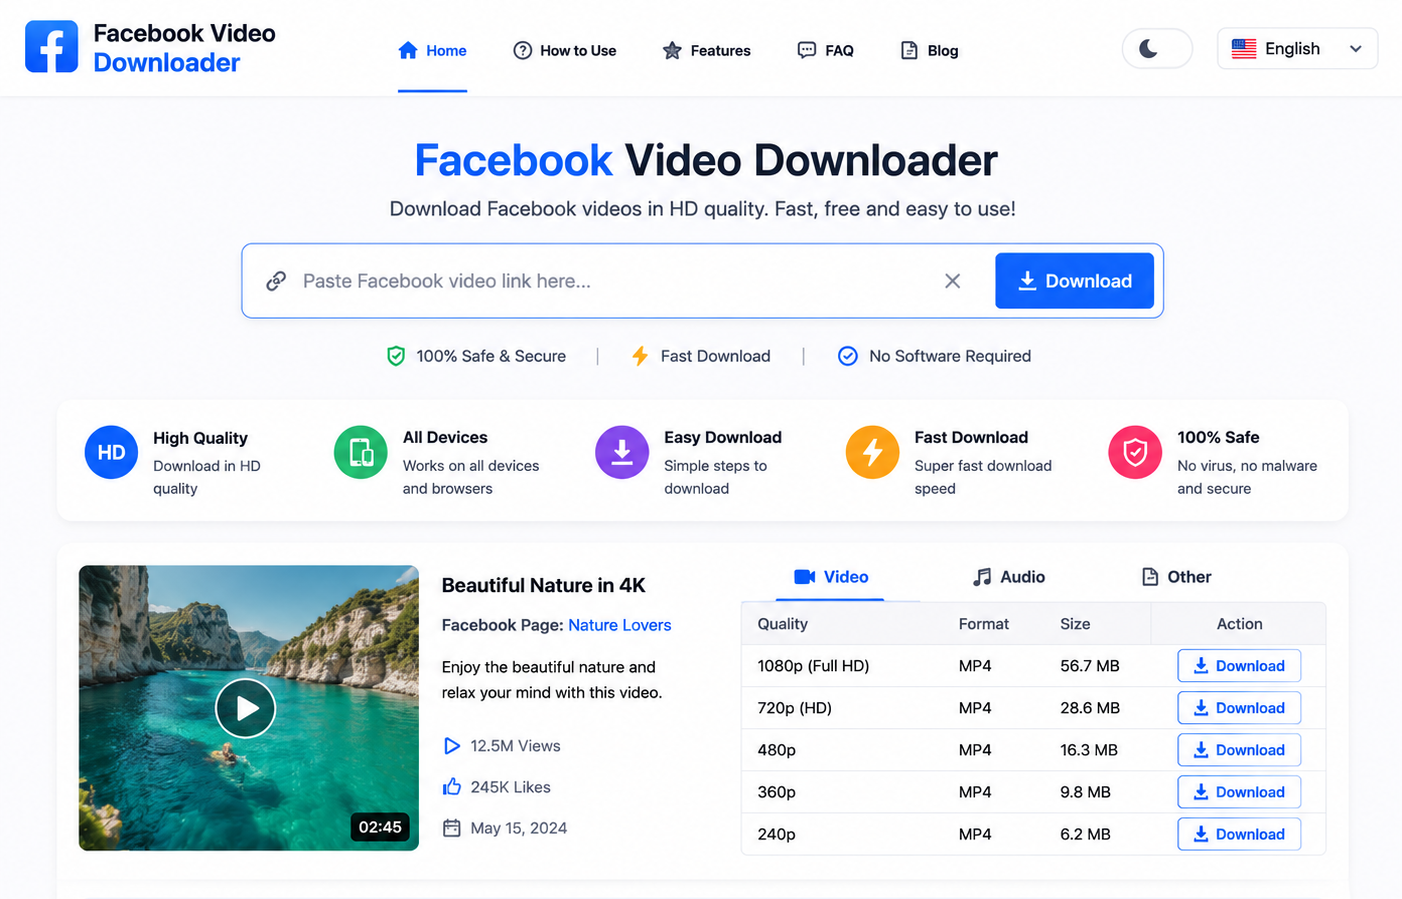
Task: Open the Nature Lovers page link
Action: (x=620, y=625)
